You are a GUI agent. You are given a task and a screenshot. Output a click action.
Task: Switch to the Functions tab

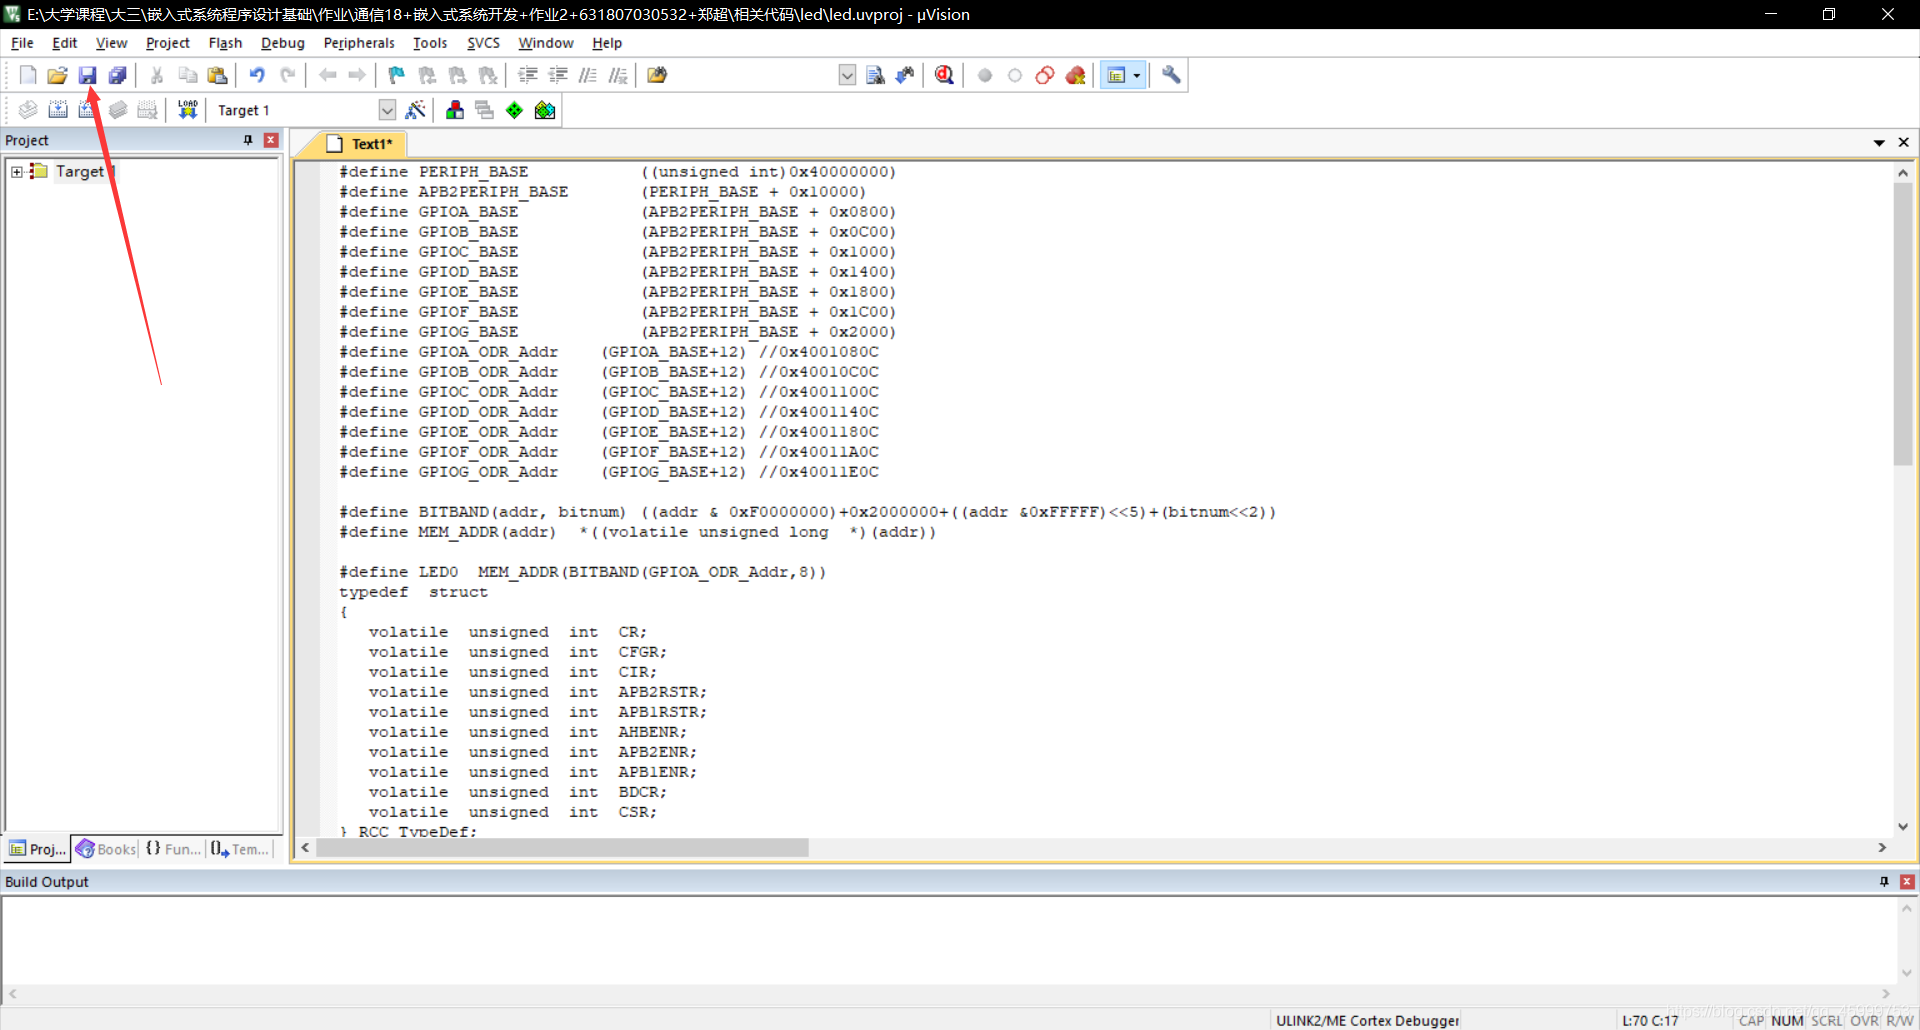tap(173, 849)
